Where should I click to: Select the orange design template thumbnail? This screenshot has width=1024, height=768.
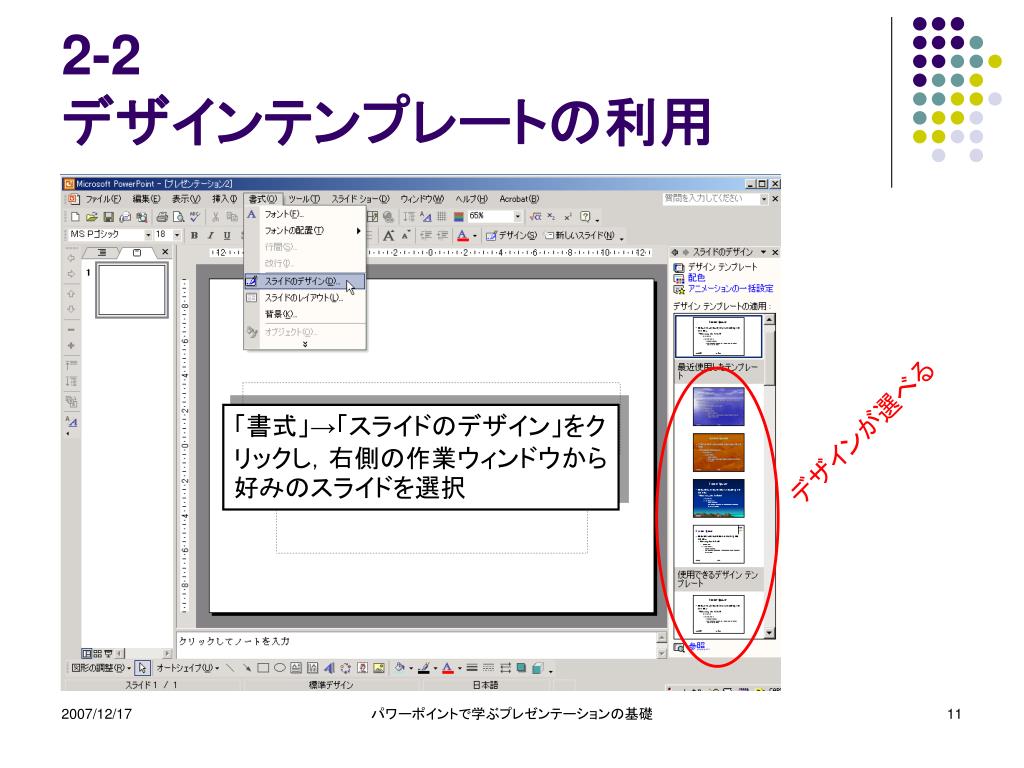point(718,452)
